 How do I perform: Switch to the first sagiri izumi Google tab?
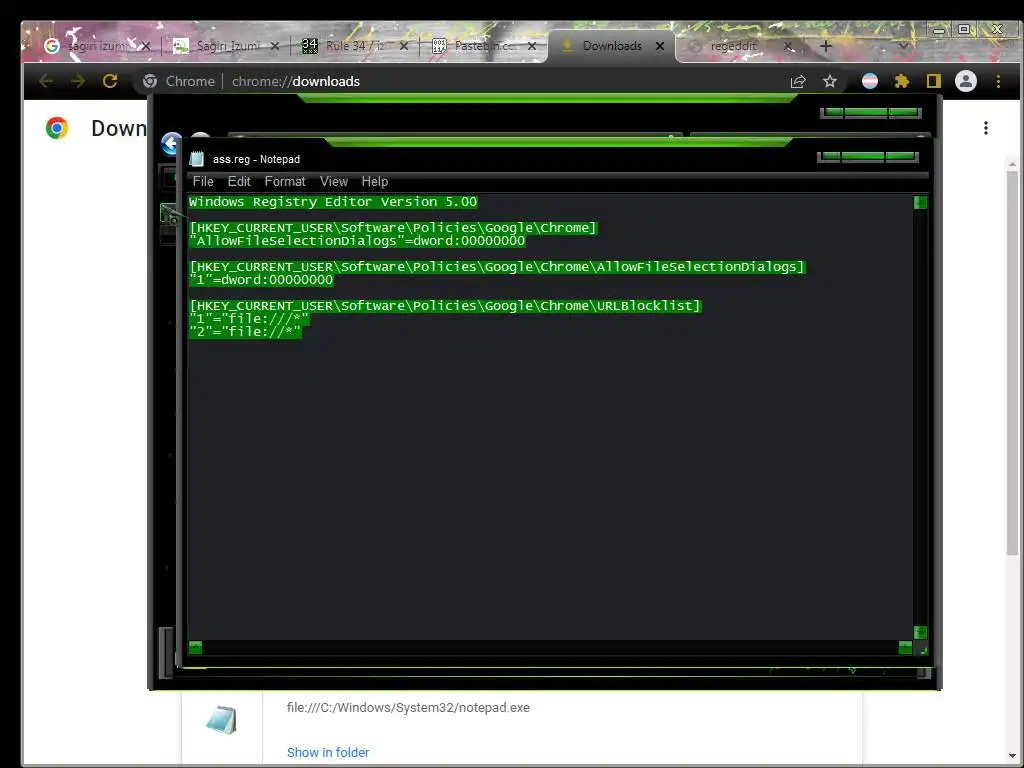99,46
